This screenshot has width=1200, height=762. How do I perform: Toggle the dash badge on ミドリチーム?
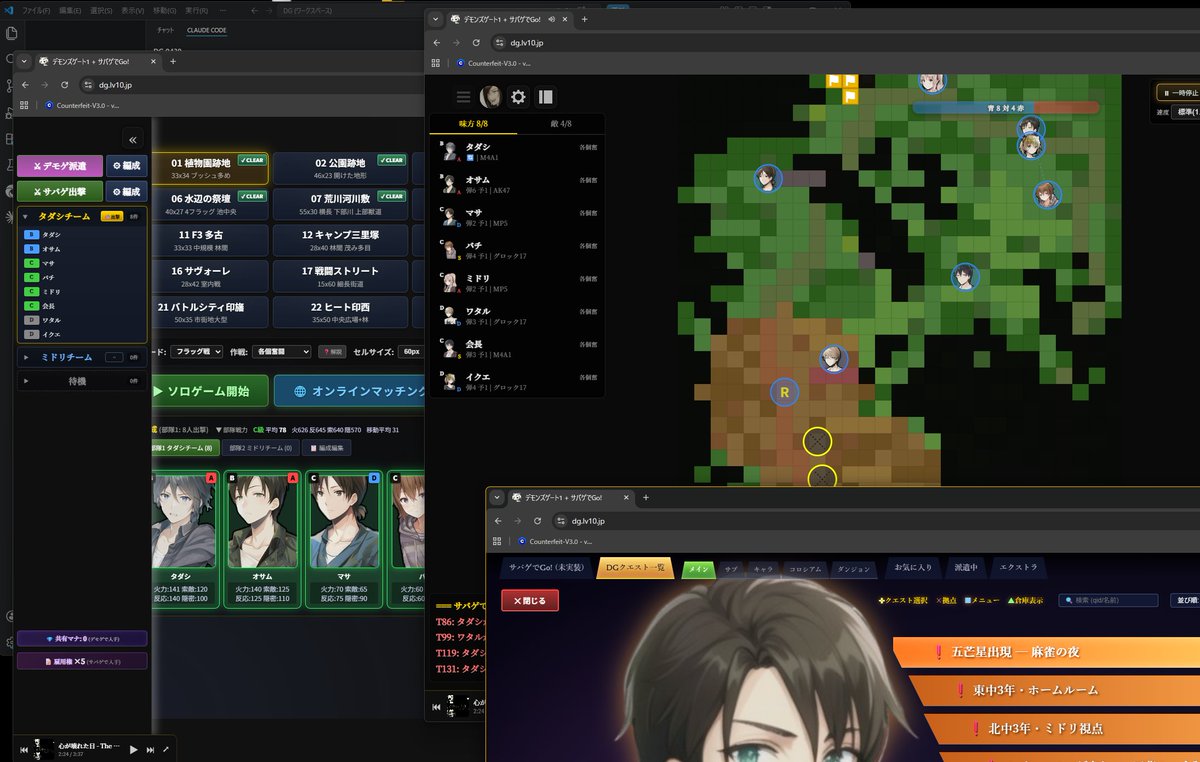click(x=113, y=356)
